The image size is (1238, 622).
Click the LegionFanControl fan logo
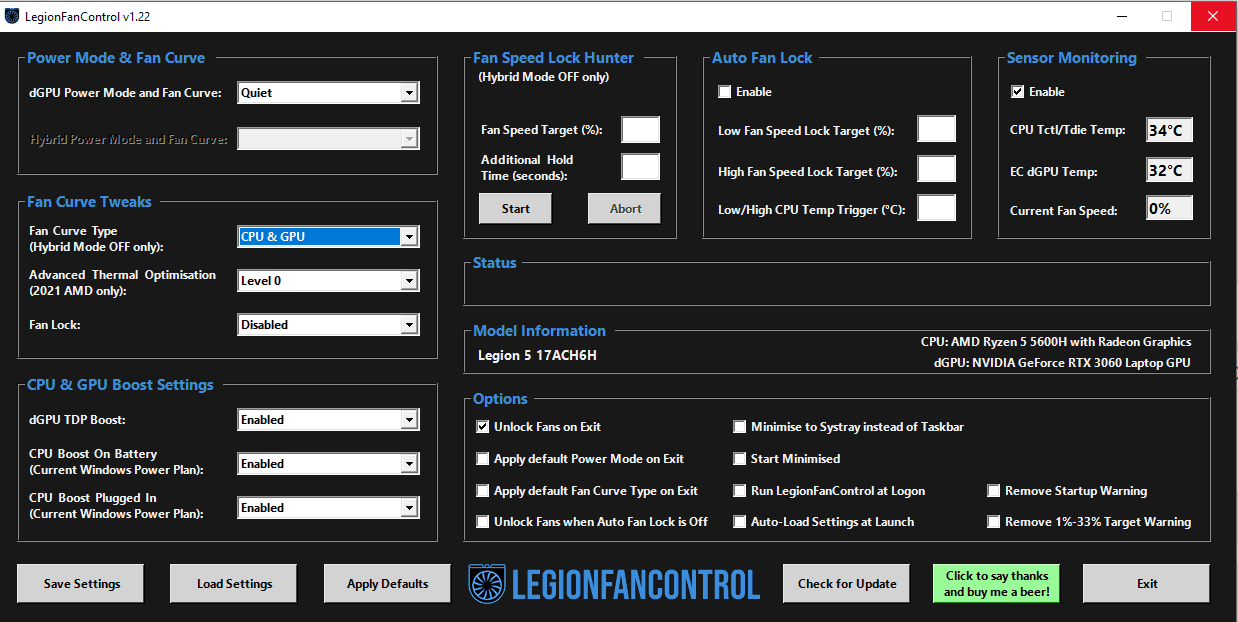click(x=486, y=584)
